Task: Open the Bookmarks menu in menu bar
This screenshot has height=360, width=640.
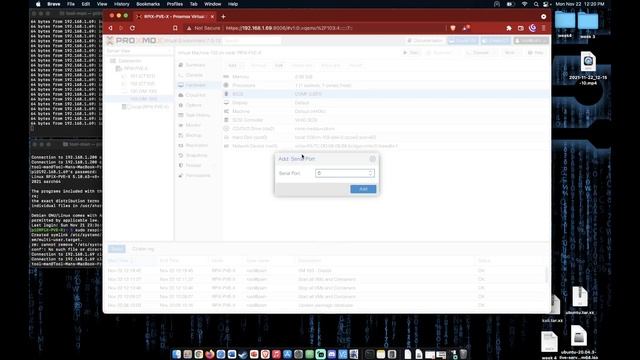Action: point(148,4)
